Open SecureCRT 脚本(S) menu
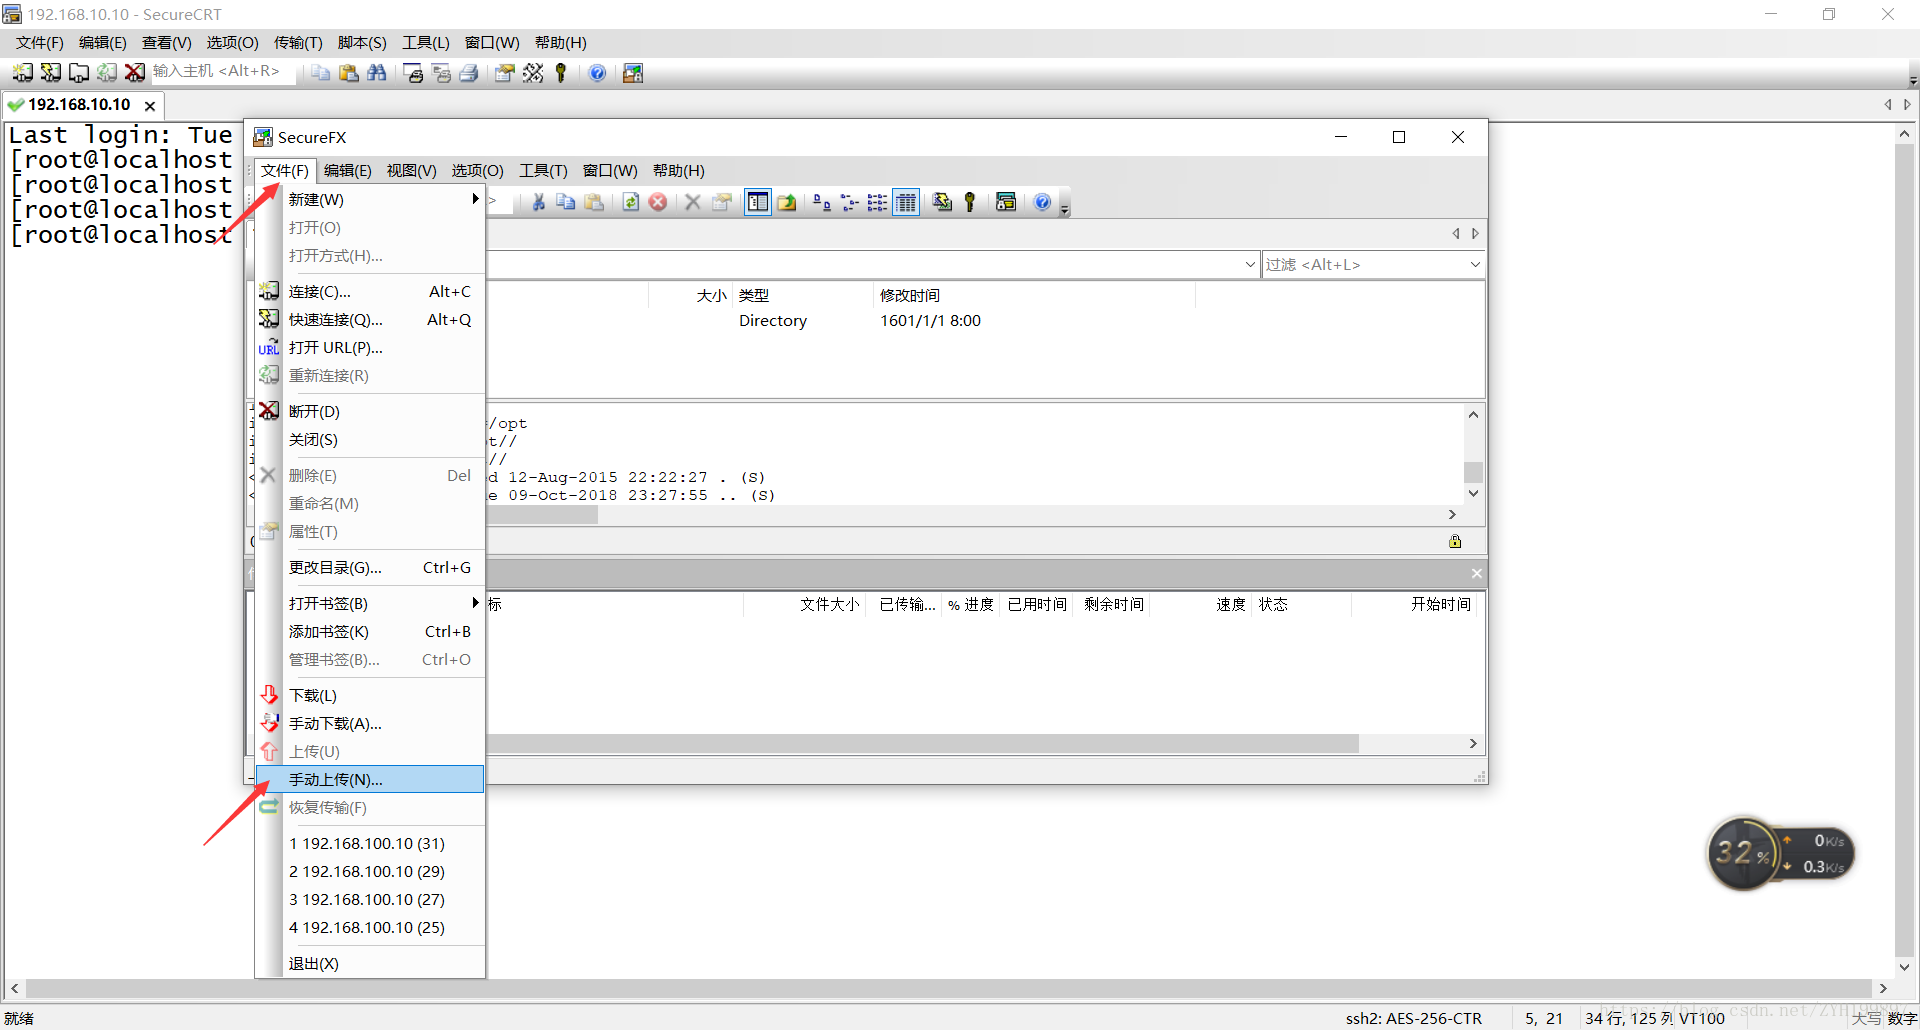This screenshot has height=1030, width=1920. coord(362,42)
